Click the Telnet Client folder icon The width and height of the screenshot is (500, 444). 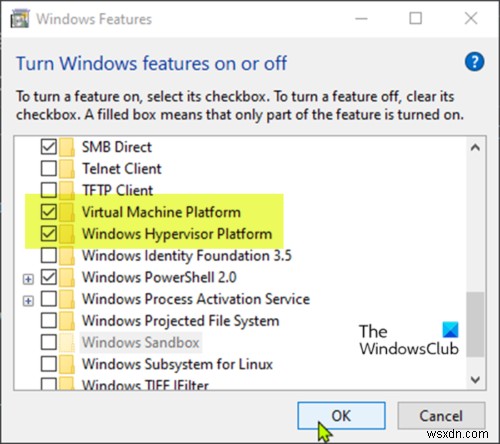pos(67,169)
